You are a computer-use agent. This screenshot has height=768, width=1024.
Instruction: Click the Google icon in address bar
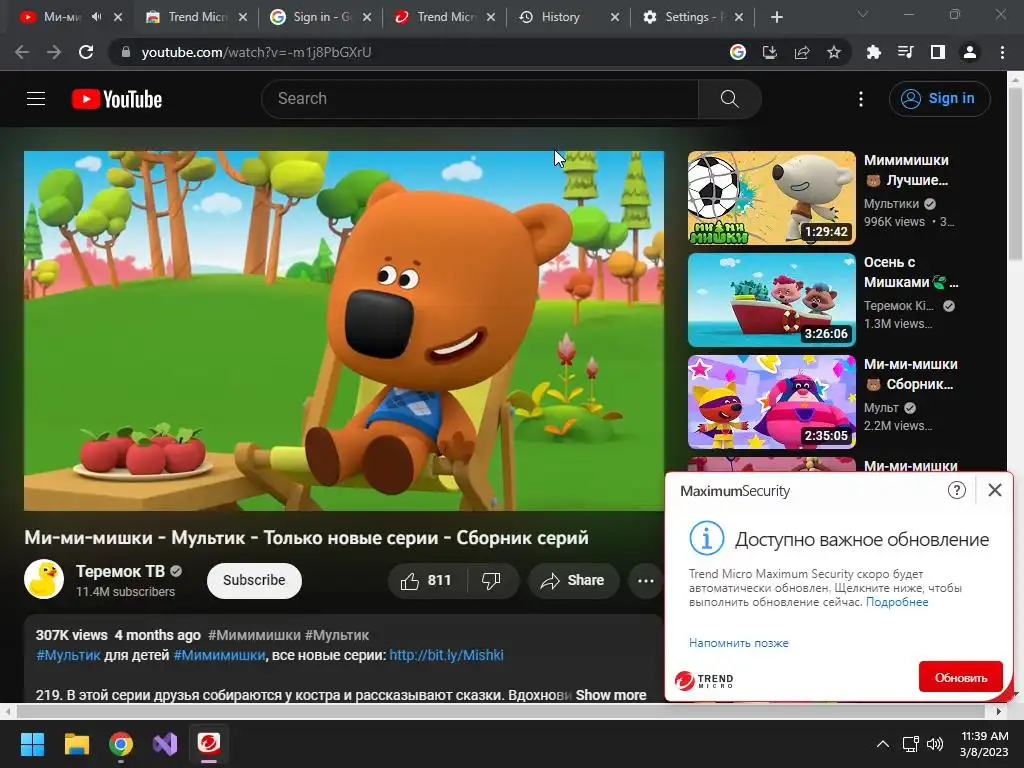738,52
